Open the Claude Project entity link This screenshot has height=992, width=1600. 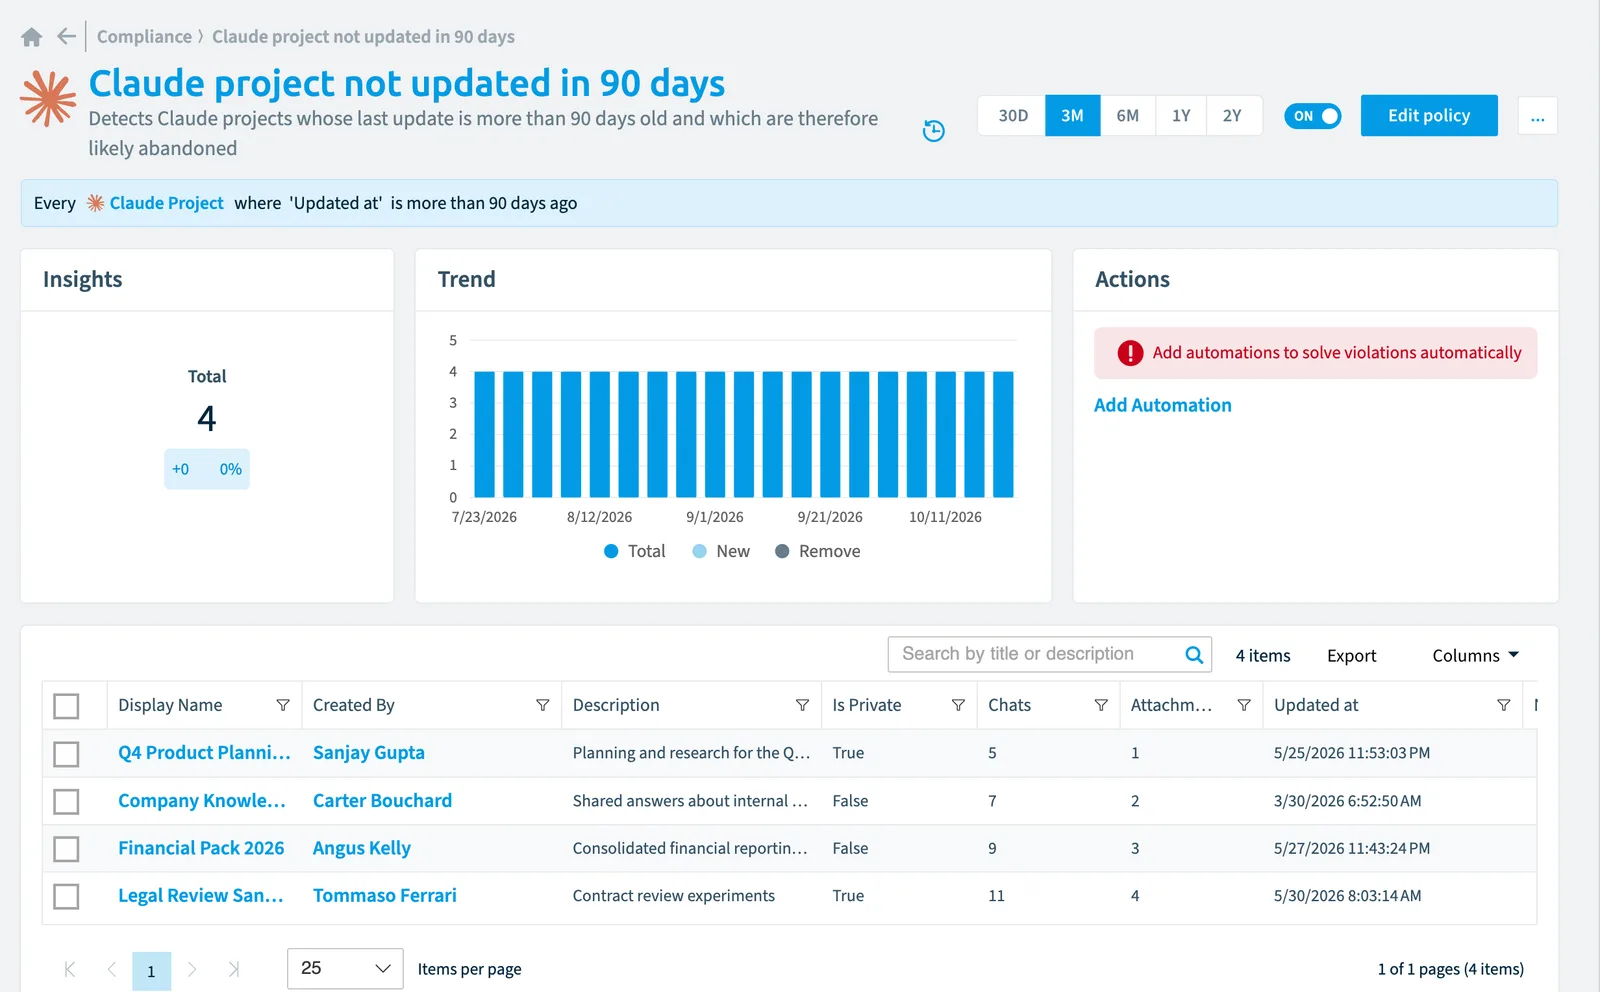[x=166, y=203]
